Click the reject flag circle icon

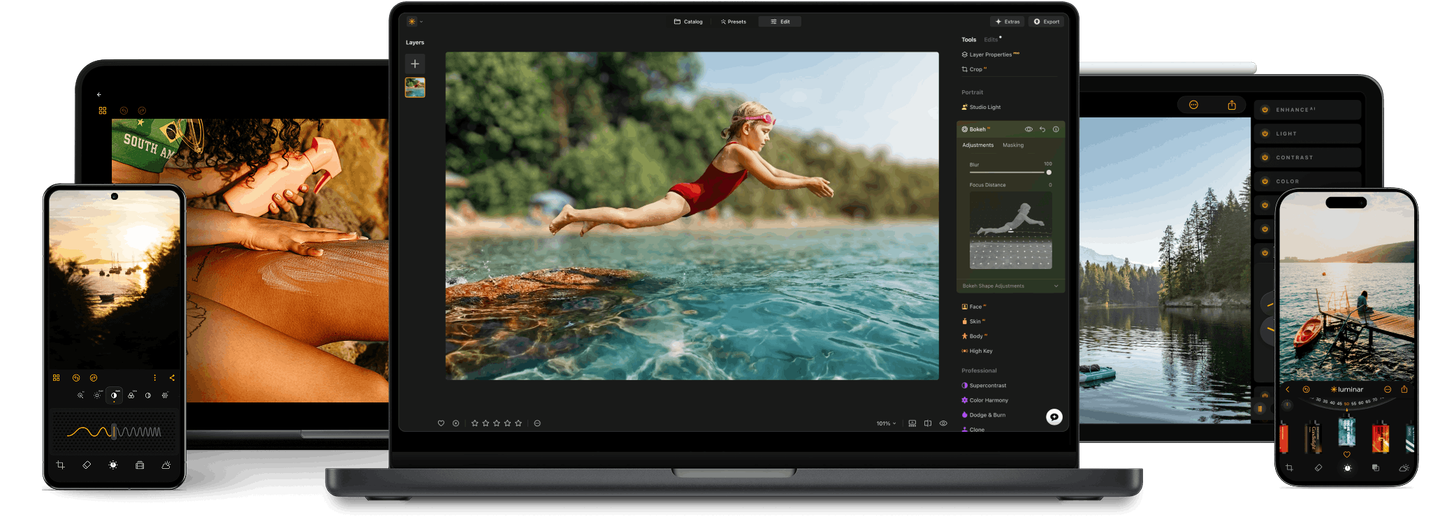click(456, 423)
